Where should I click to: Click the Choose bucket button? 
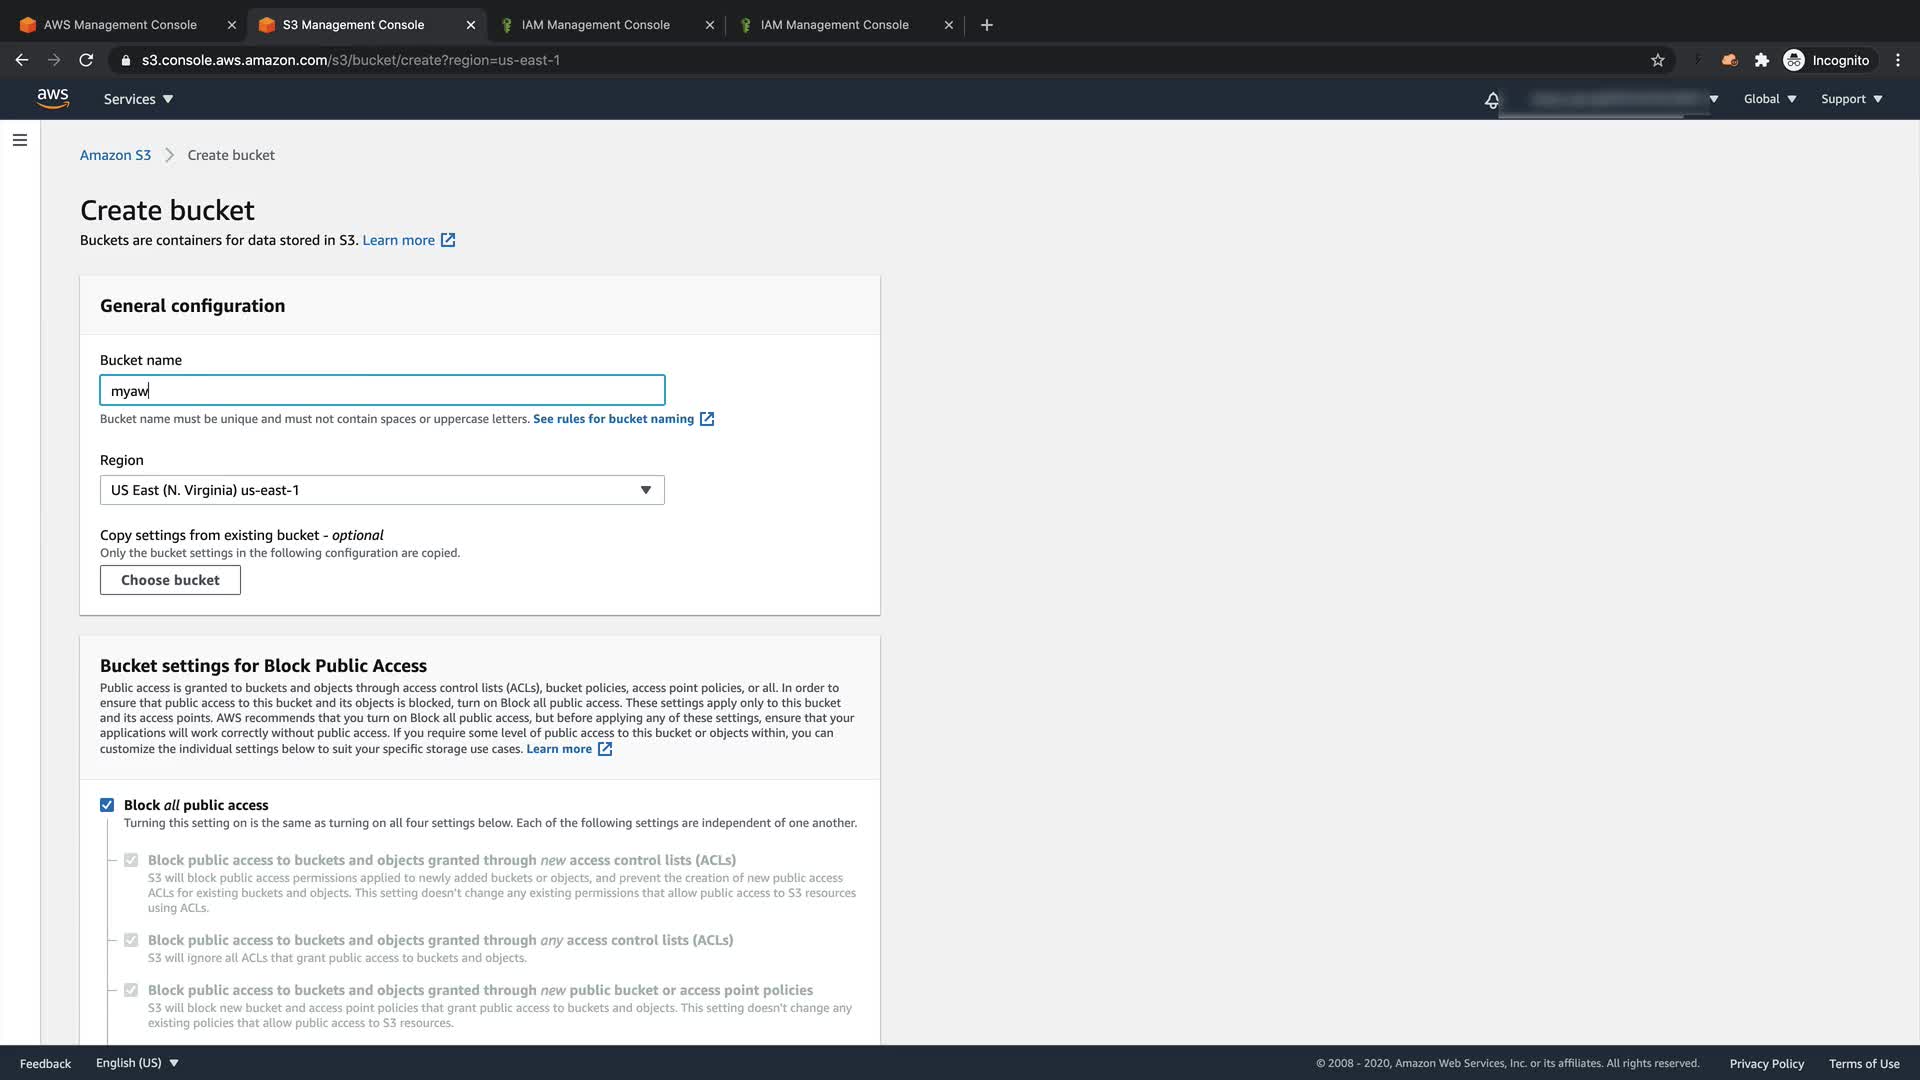[170, 580]
